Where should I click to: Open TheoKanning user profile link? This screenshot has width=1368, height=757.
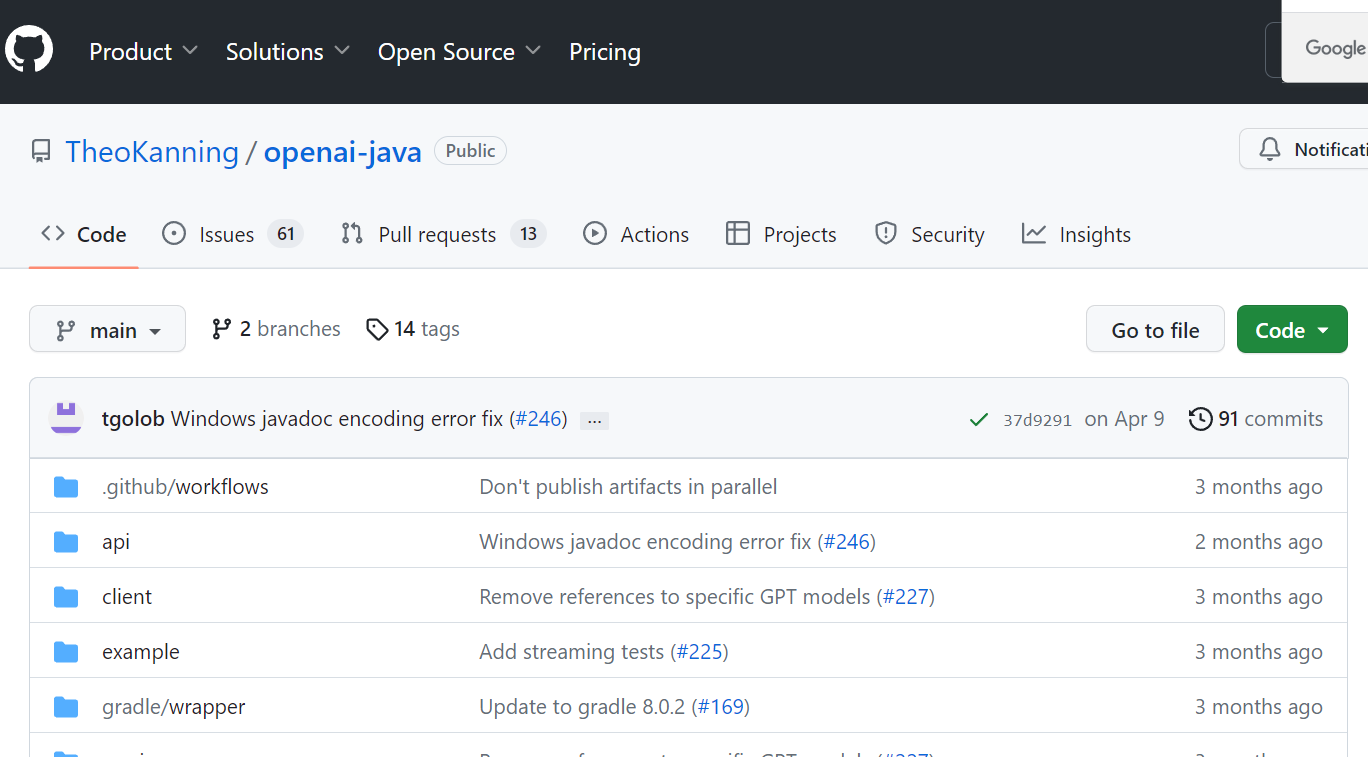tap(152, 152)
